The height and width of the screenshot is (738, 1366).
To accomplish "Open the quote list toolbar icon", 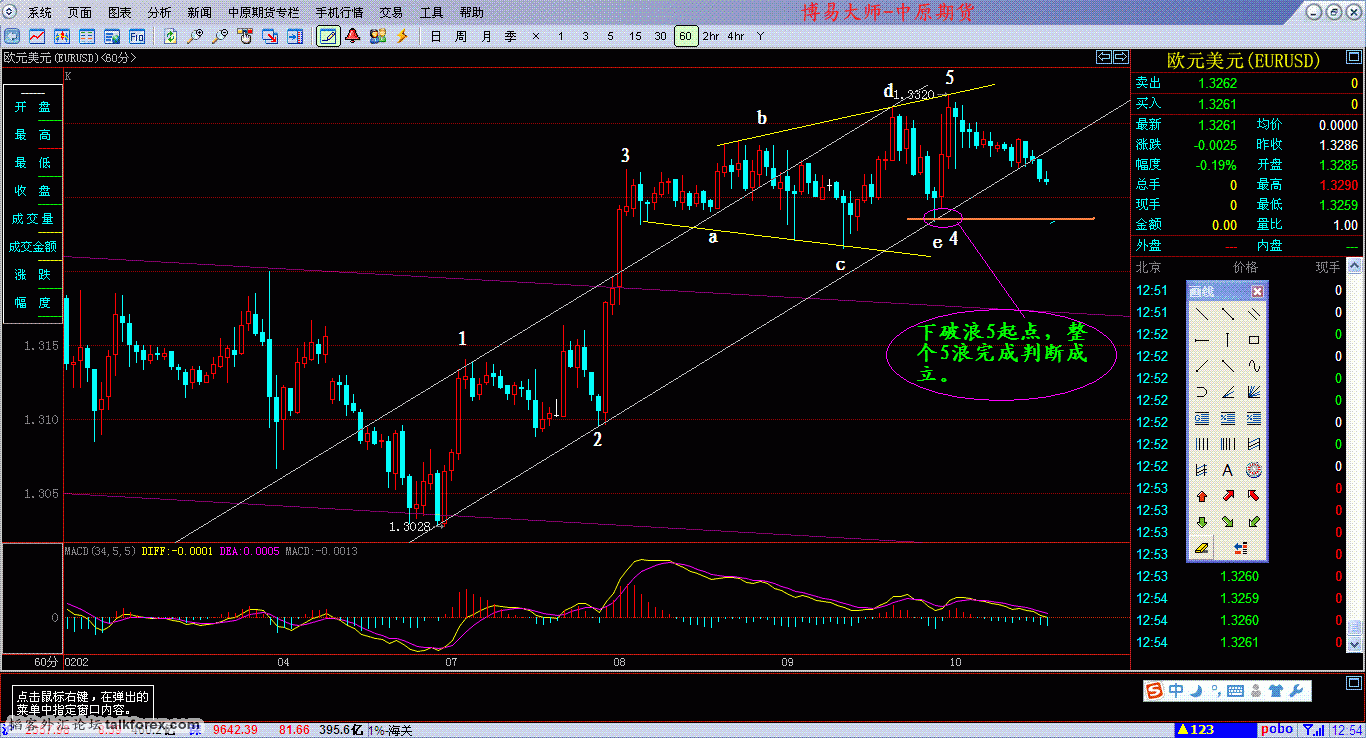I will pos(87,36).
